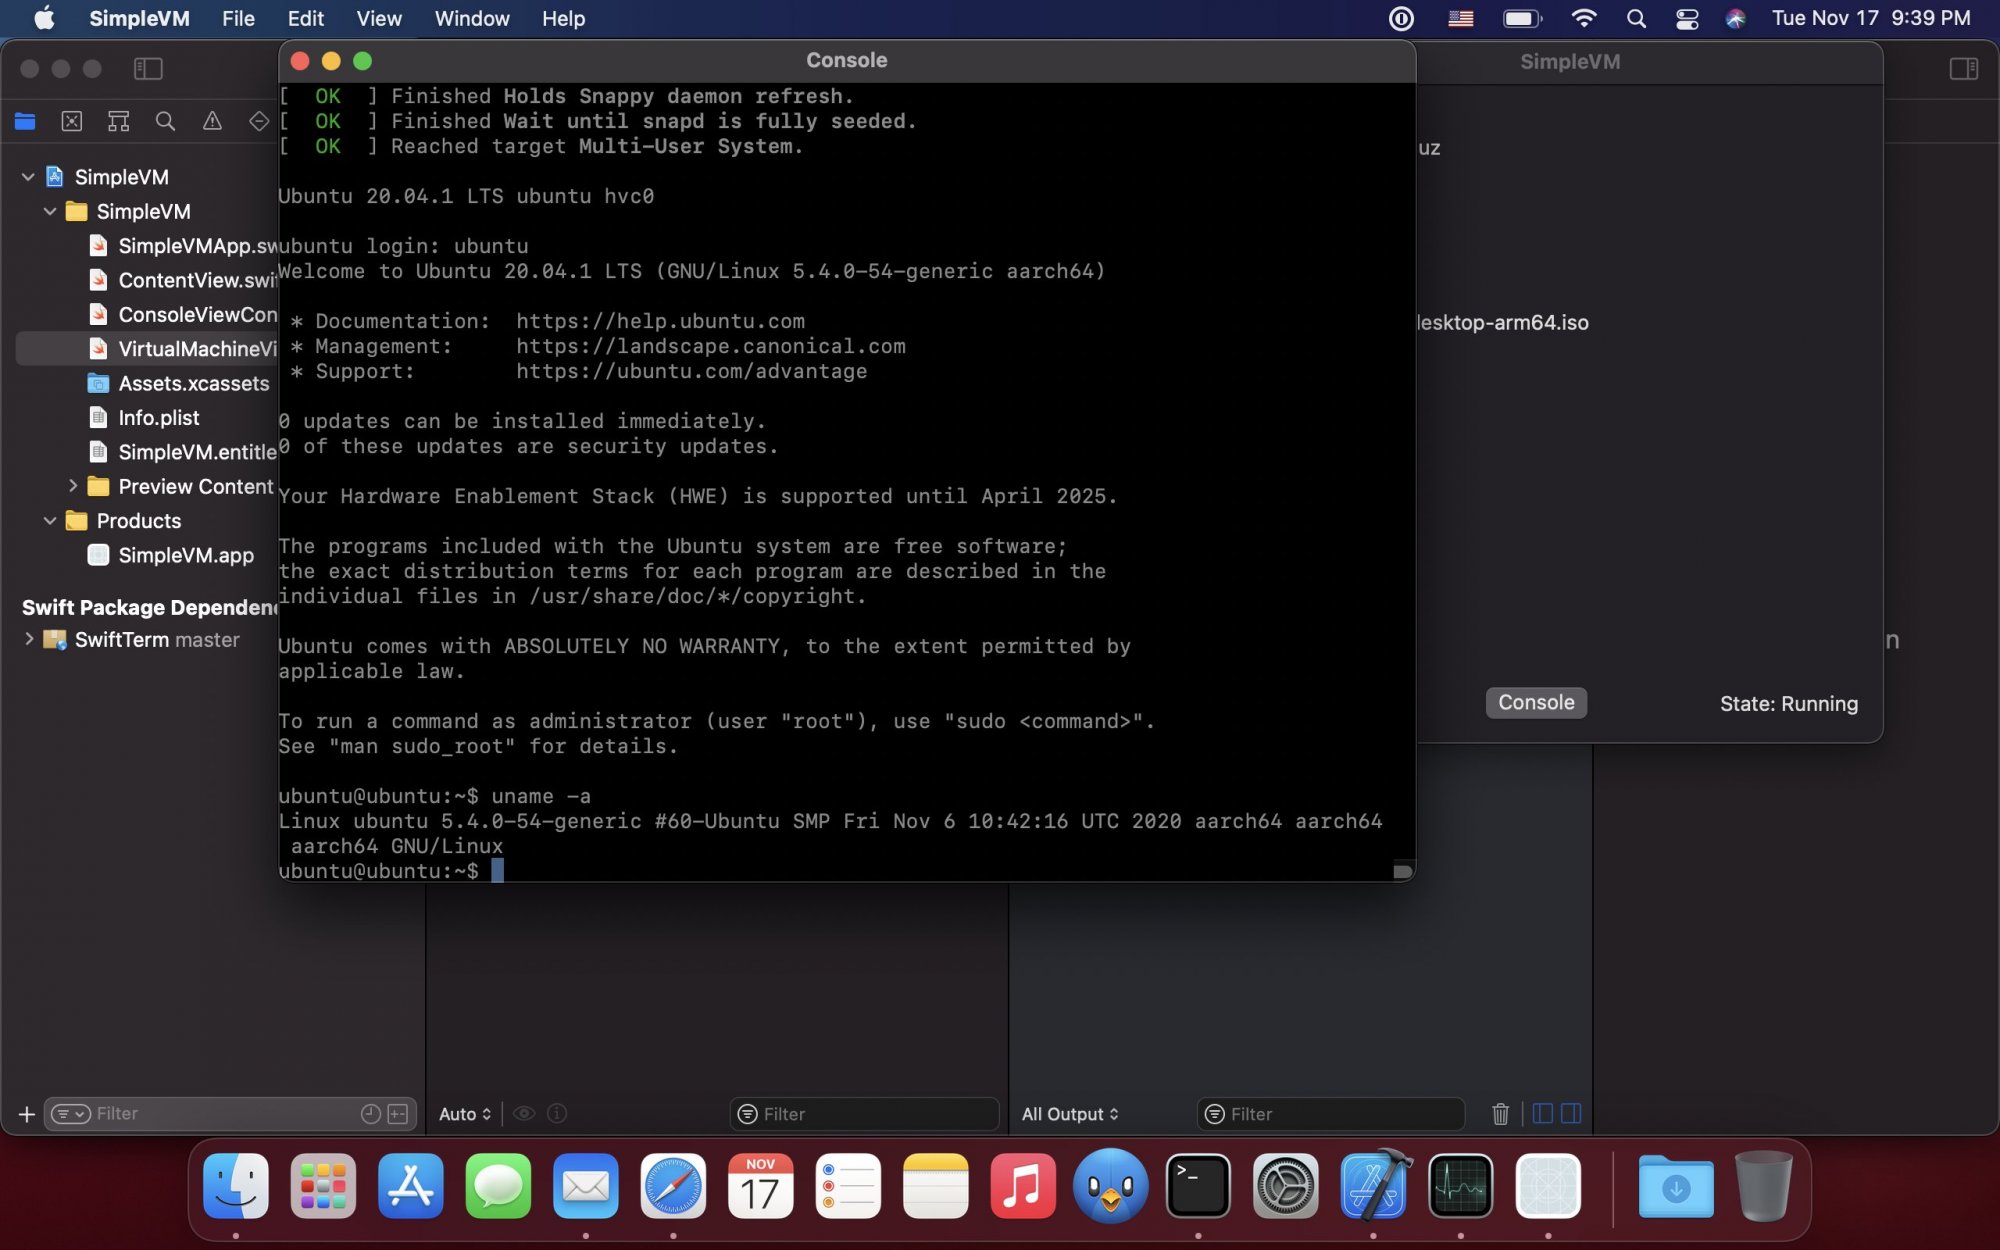Collapse the Products folder
2000x1250 pixels.
point(50,520)
